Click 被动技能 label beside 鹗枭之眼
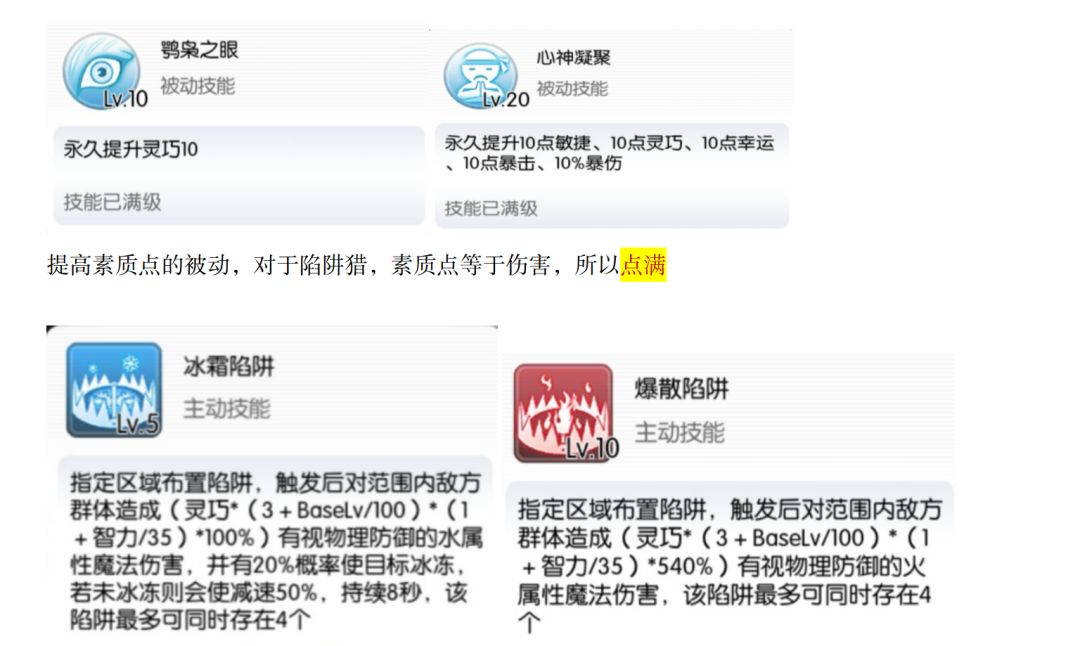1080x646 pixels. coord(198,86)
